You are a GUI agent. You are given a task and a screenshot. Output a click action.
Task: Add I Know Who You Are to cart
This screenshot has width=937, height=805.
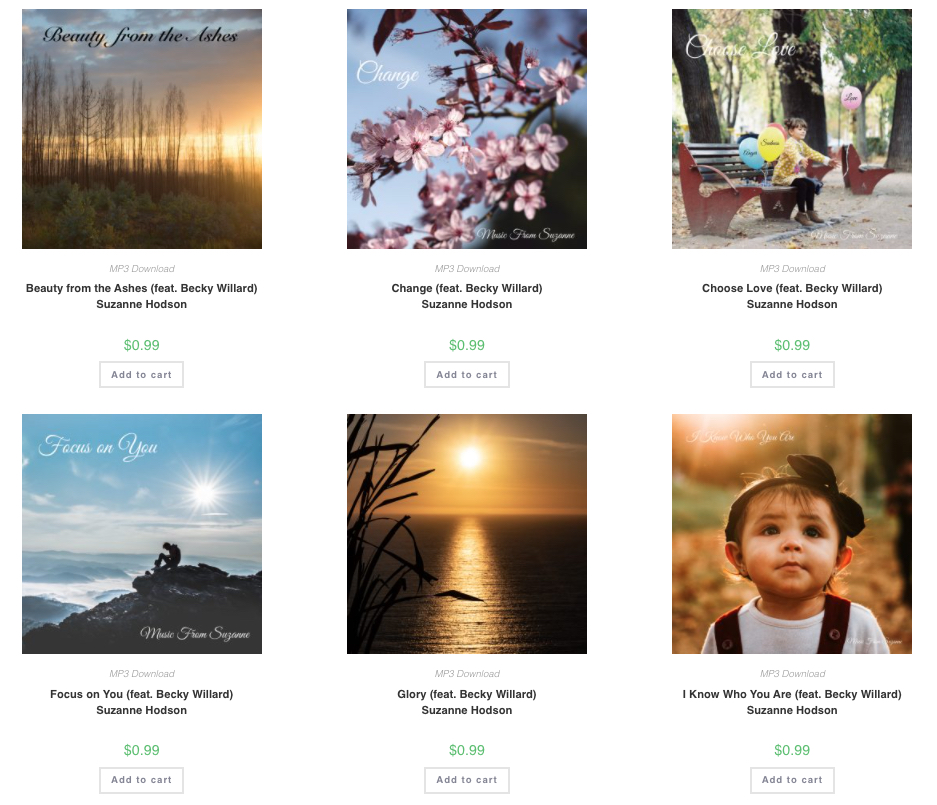pyautogui.click(x=792, y=780)
